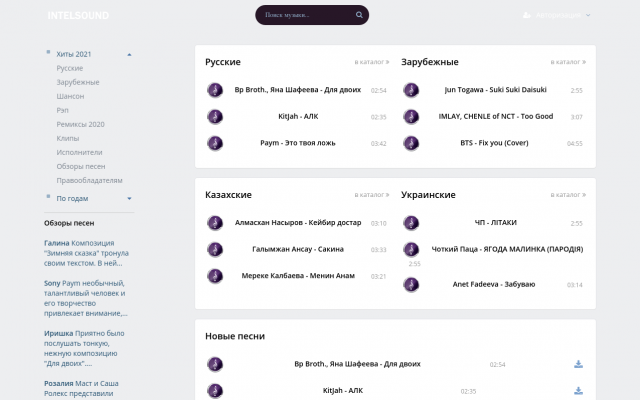Play Bp Broth., Яна Шафеева track in Русские
Viewport: 640px width, 400px height.
(x=215, y=90)
